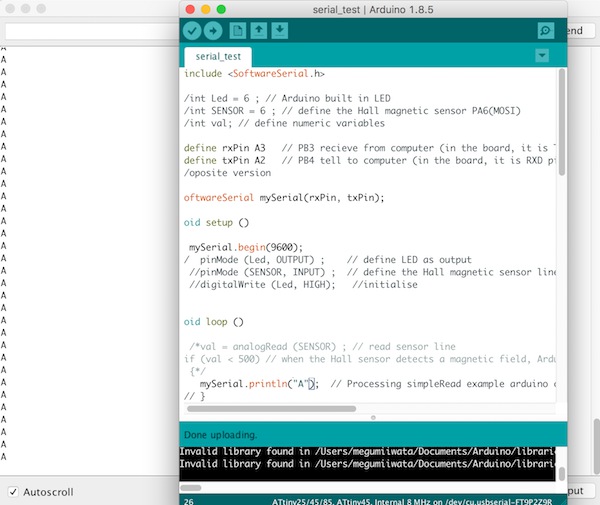Click the 'define rxPin A3' line
This screenshot has width=600, height=505.
370,148
